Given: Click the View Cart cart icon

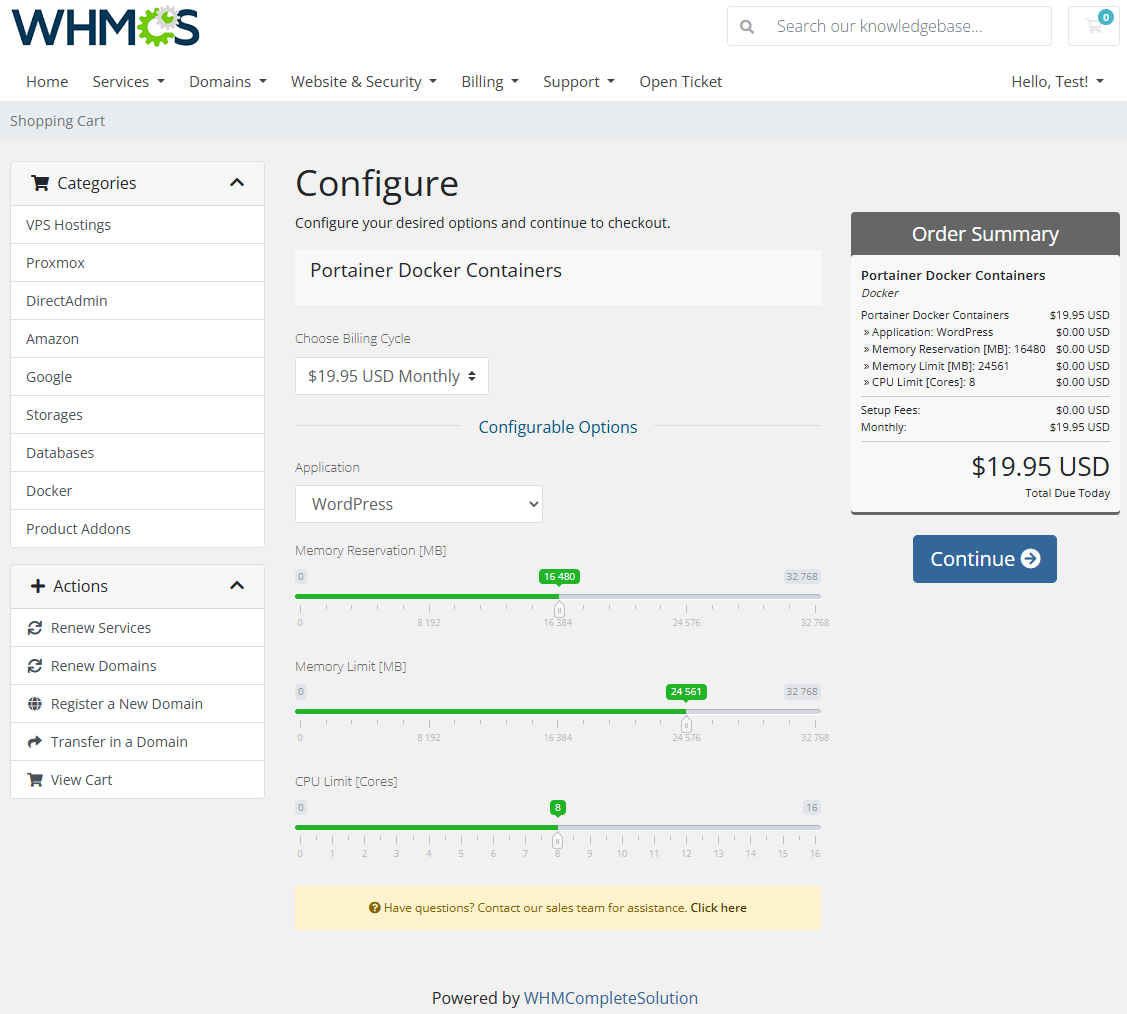Looking at the screenshot, I should (x=34, y=780).
